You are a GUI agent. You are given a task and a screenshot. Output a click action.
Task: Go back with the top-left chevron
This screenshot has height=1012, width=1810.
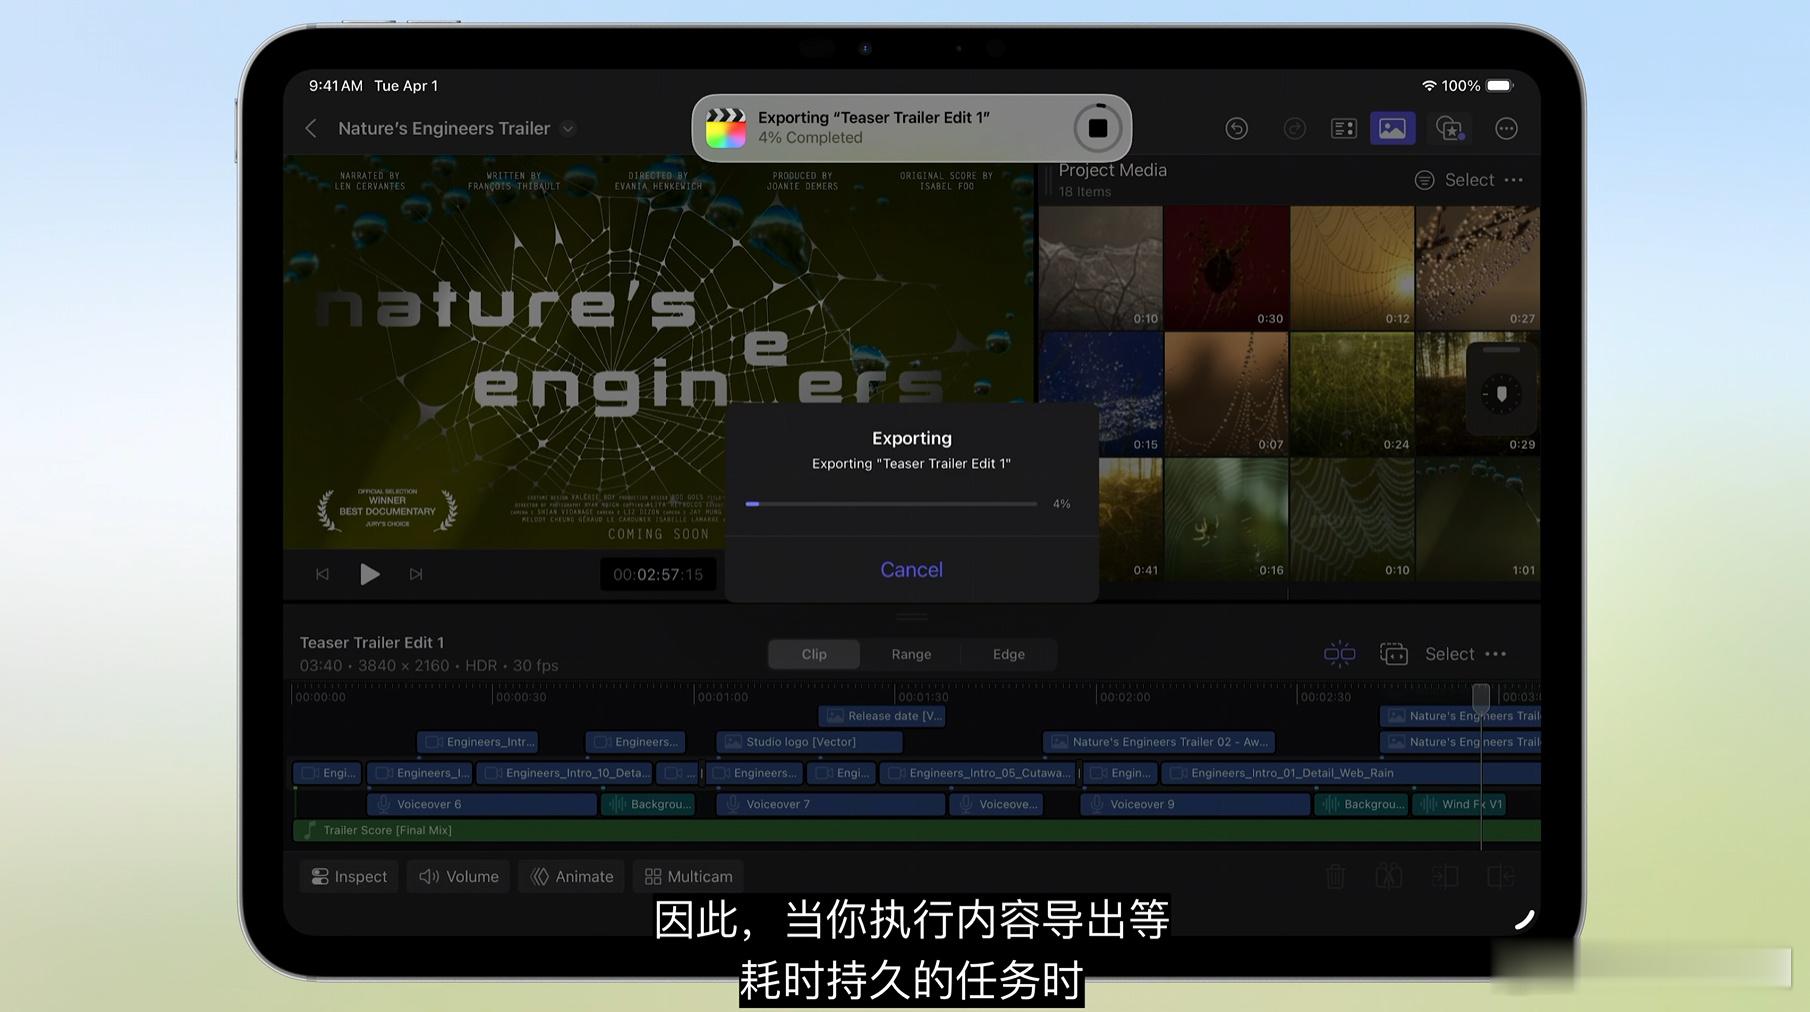[311, 128]
